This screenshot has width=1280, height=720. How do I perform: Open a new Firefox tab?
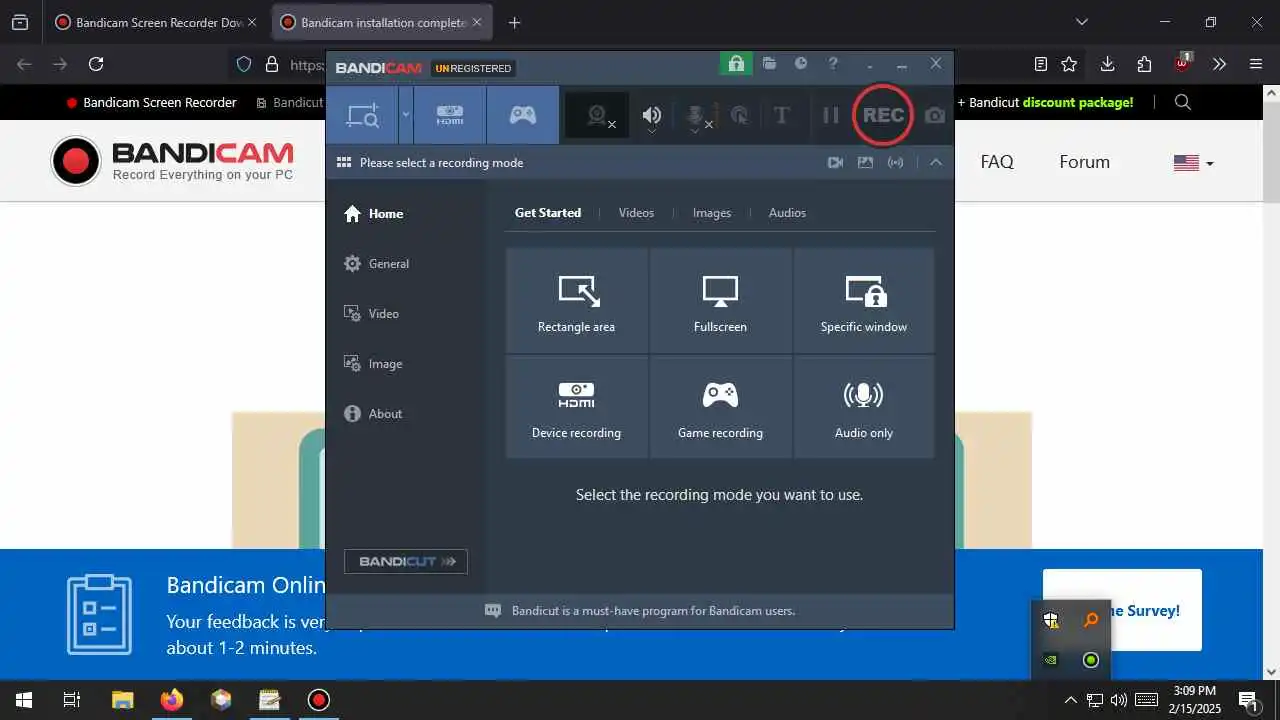(x=514, y=22)
